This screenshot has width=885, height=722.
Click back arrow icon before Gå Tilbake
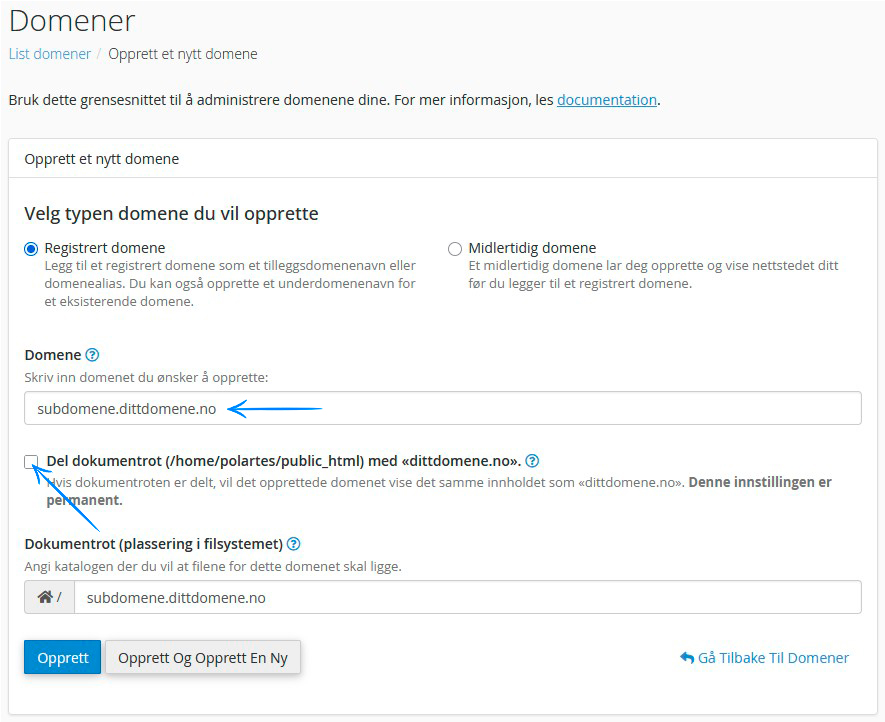point(686,658)
